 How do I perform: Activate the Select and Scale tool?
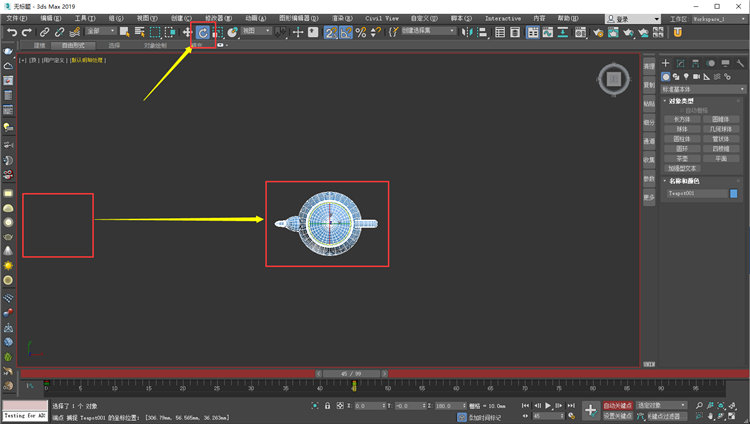click(x=218, y=32)
